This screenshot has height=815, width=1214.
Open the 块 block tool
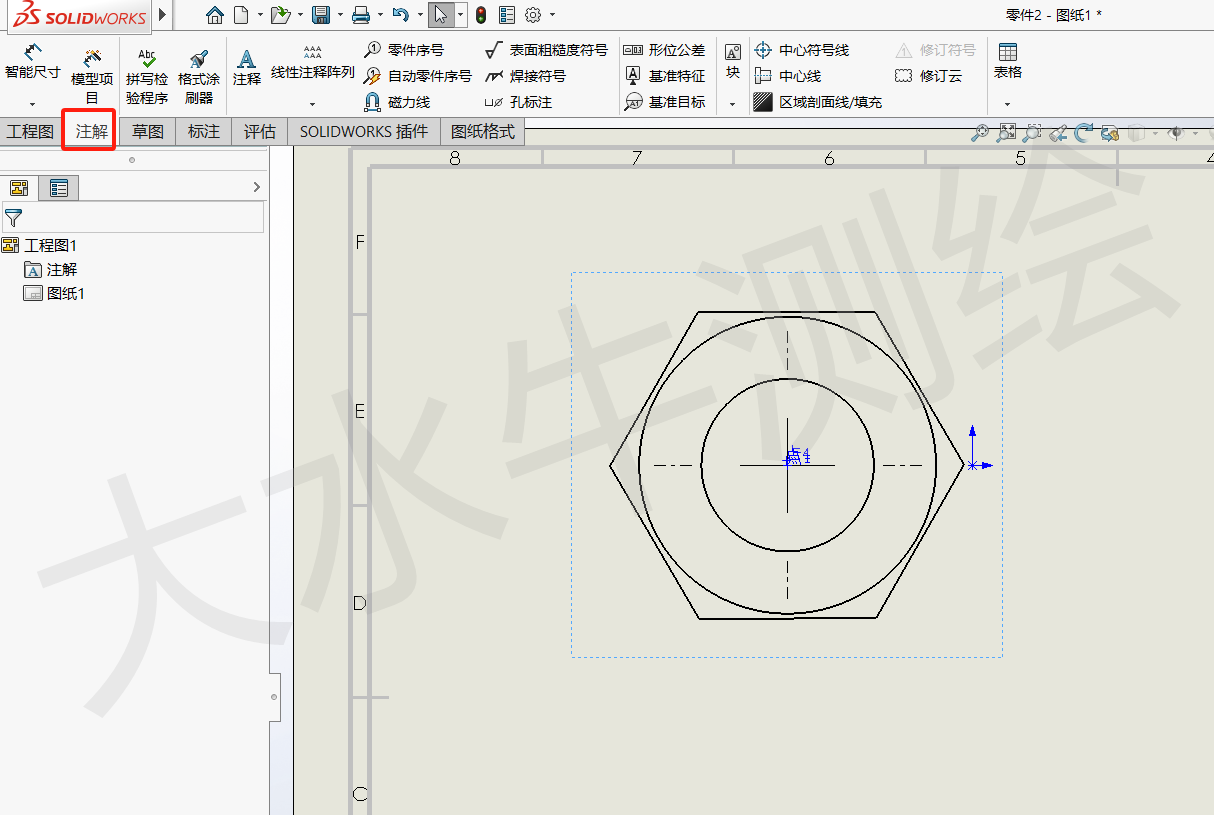(x=733, y=61)
